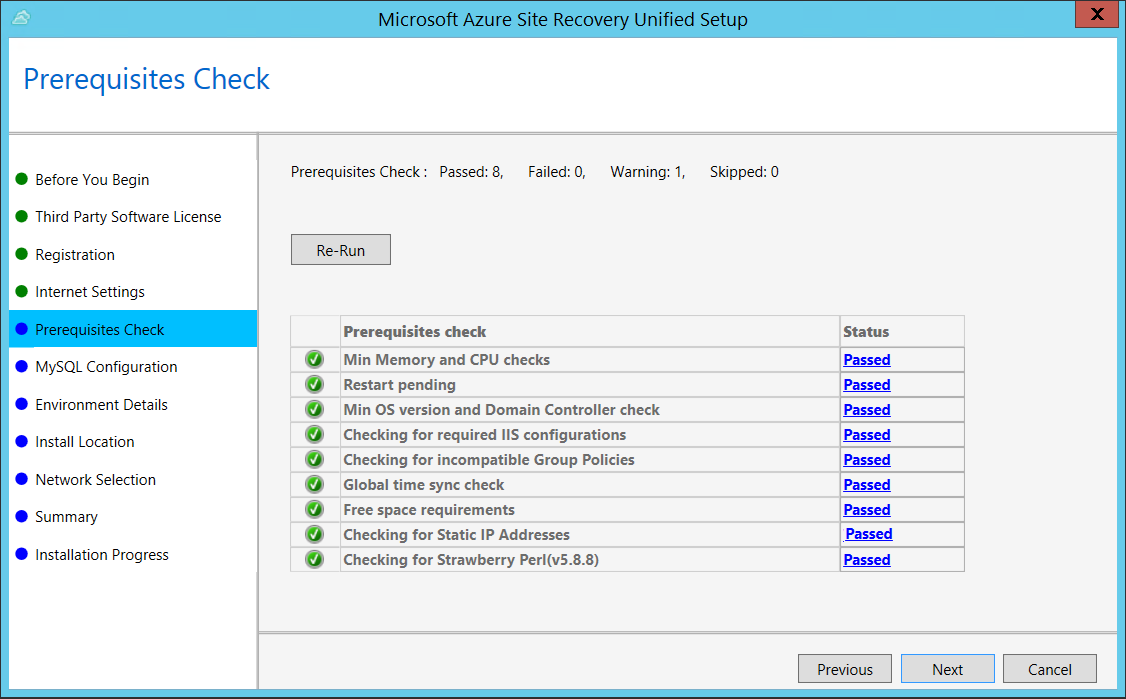Click the Re-Run button
The height and width of the screenshot is (699, 1126).
[340, 249]
